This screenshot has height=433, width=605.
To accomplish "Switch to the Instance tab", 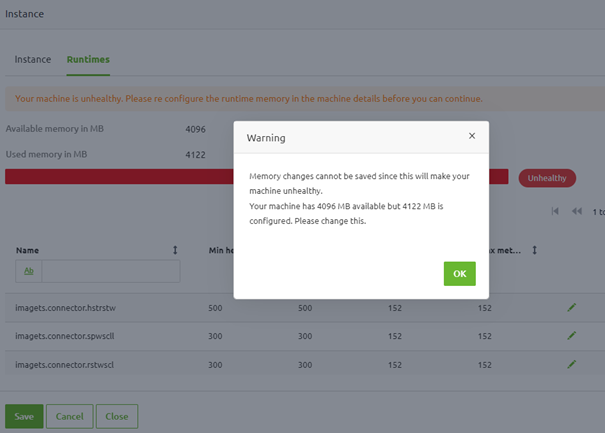I will point(33,59).
